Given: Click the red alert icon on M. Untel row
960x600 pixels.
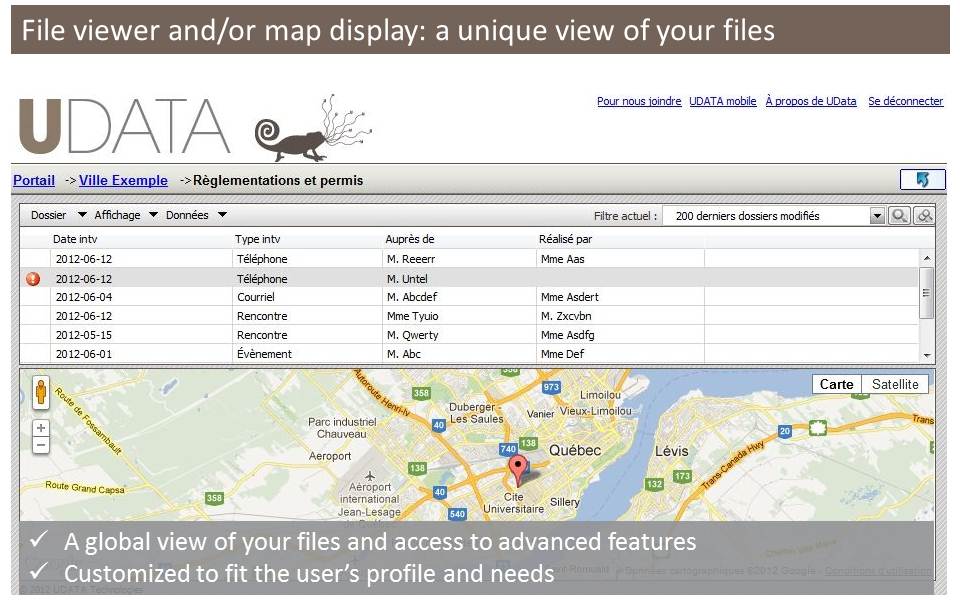Looking at the screenshot, I should pos(33,279).
